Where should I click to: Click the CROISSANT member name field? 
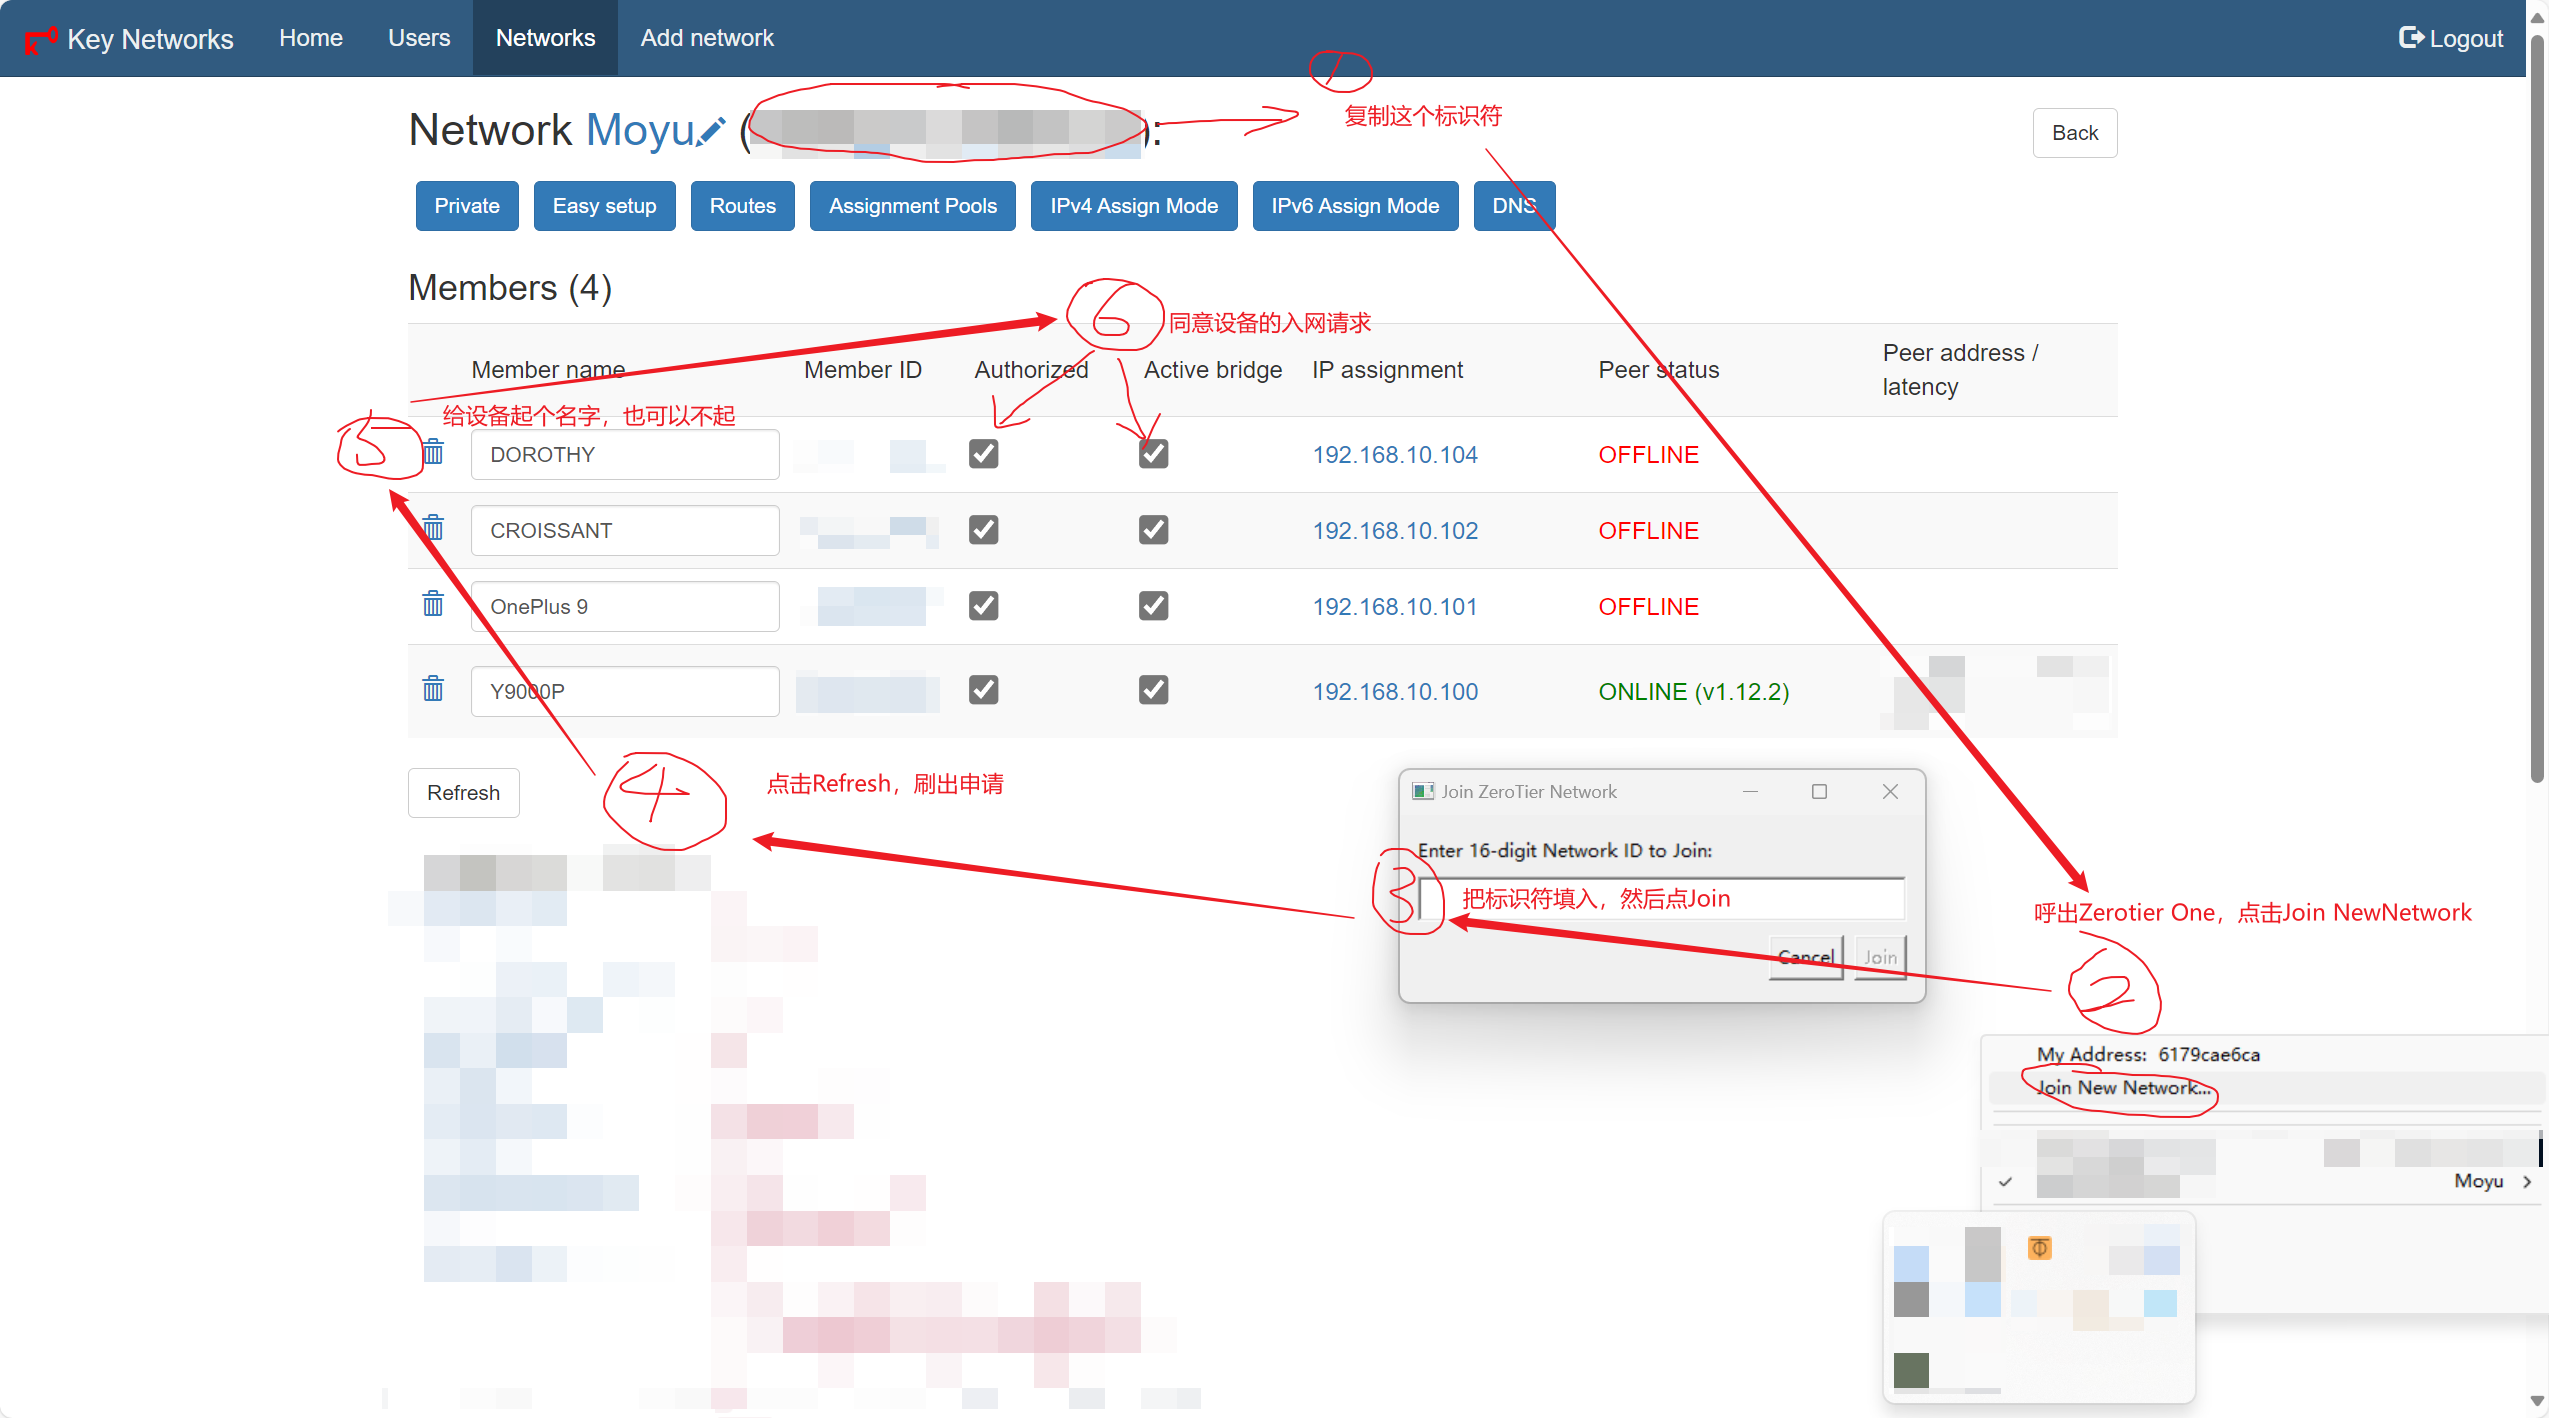click(625, 531)
